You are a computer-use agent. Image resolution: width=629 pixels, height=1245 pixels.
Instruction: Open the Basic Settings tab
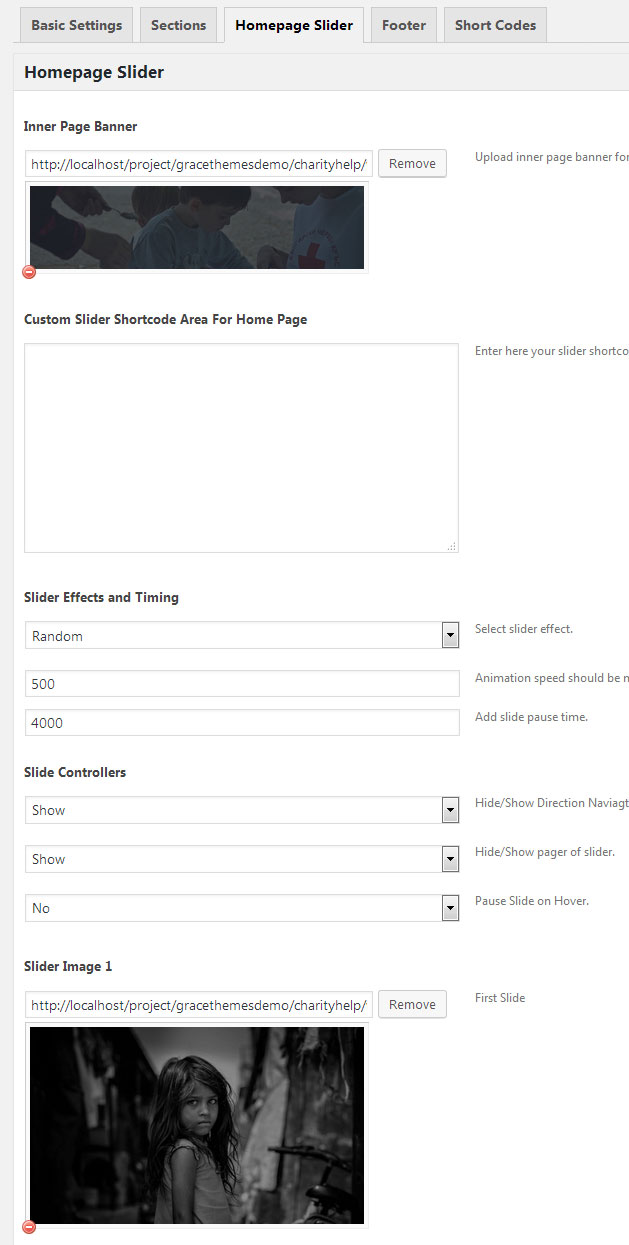(77, 25)
